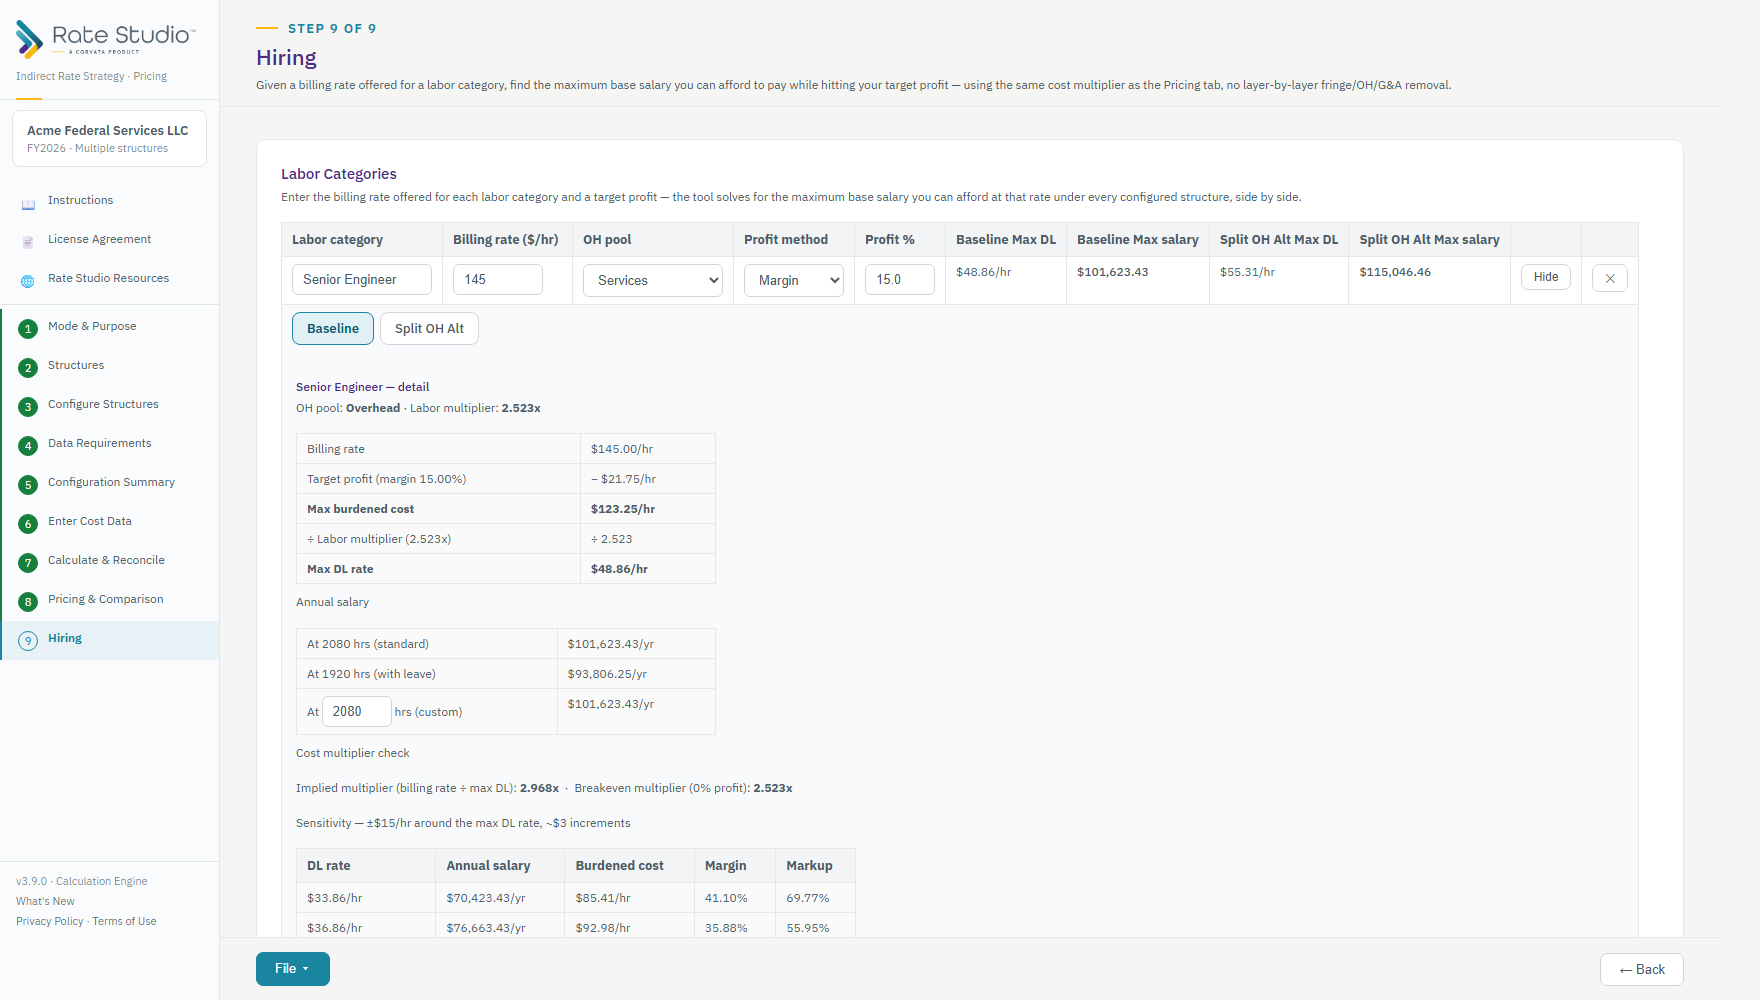This screenshot has height=1000, width=1760.
Task: Click the Back button
Action: pos(1642,970)
